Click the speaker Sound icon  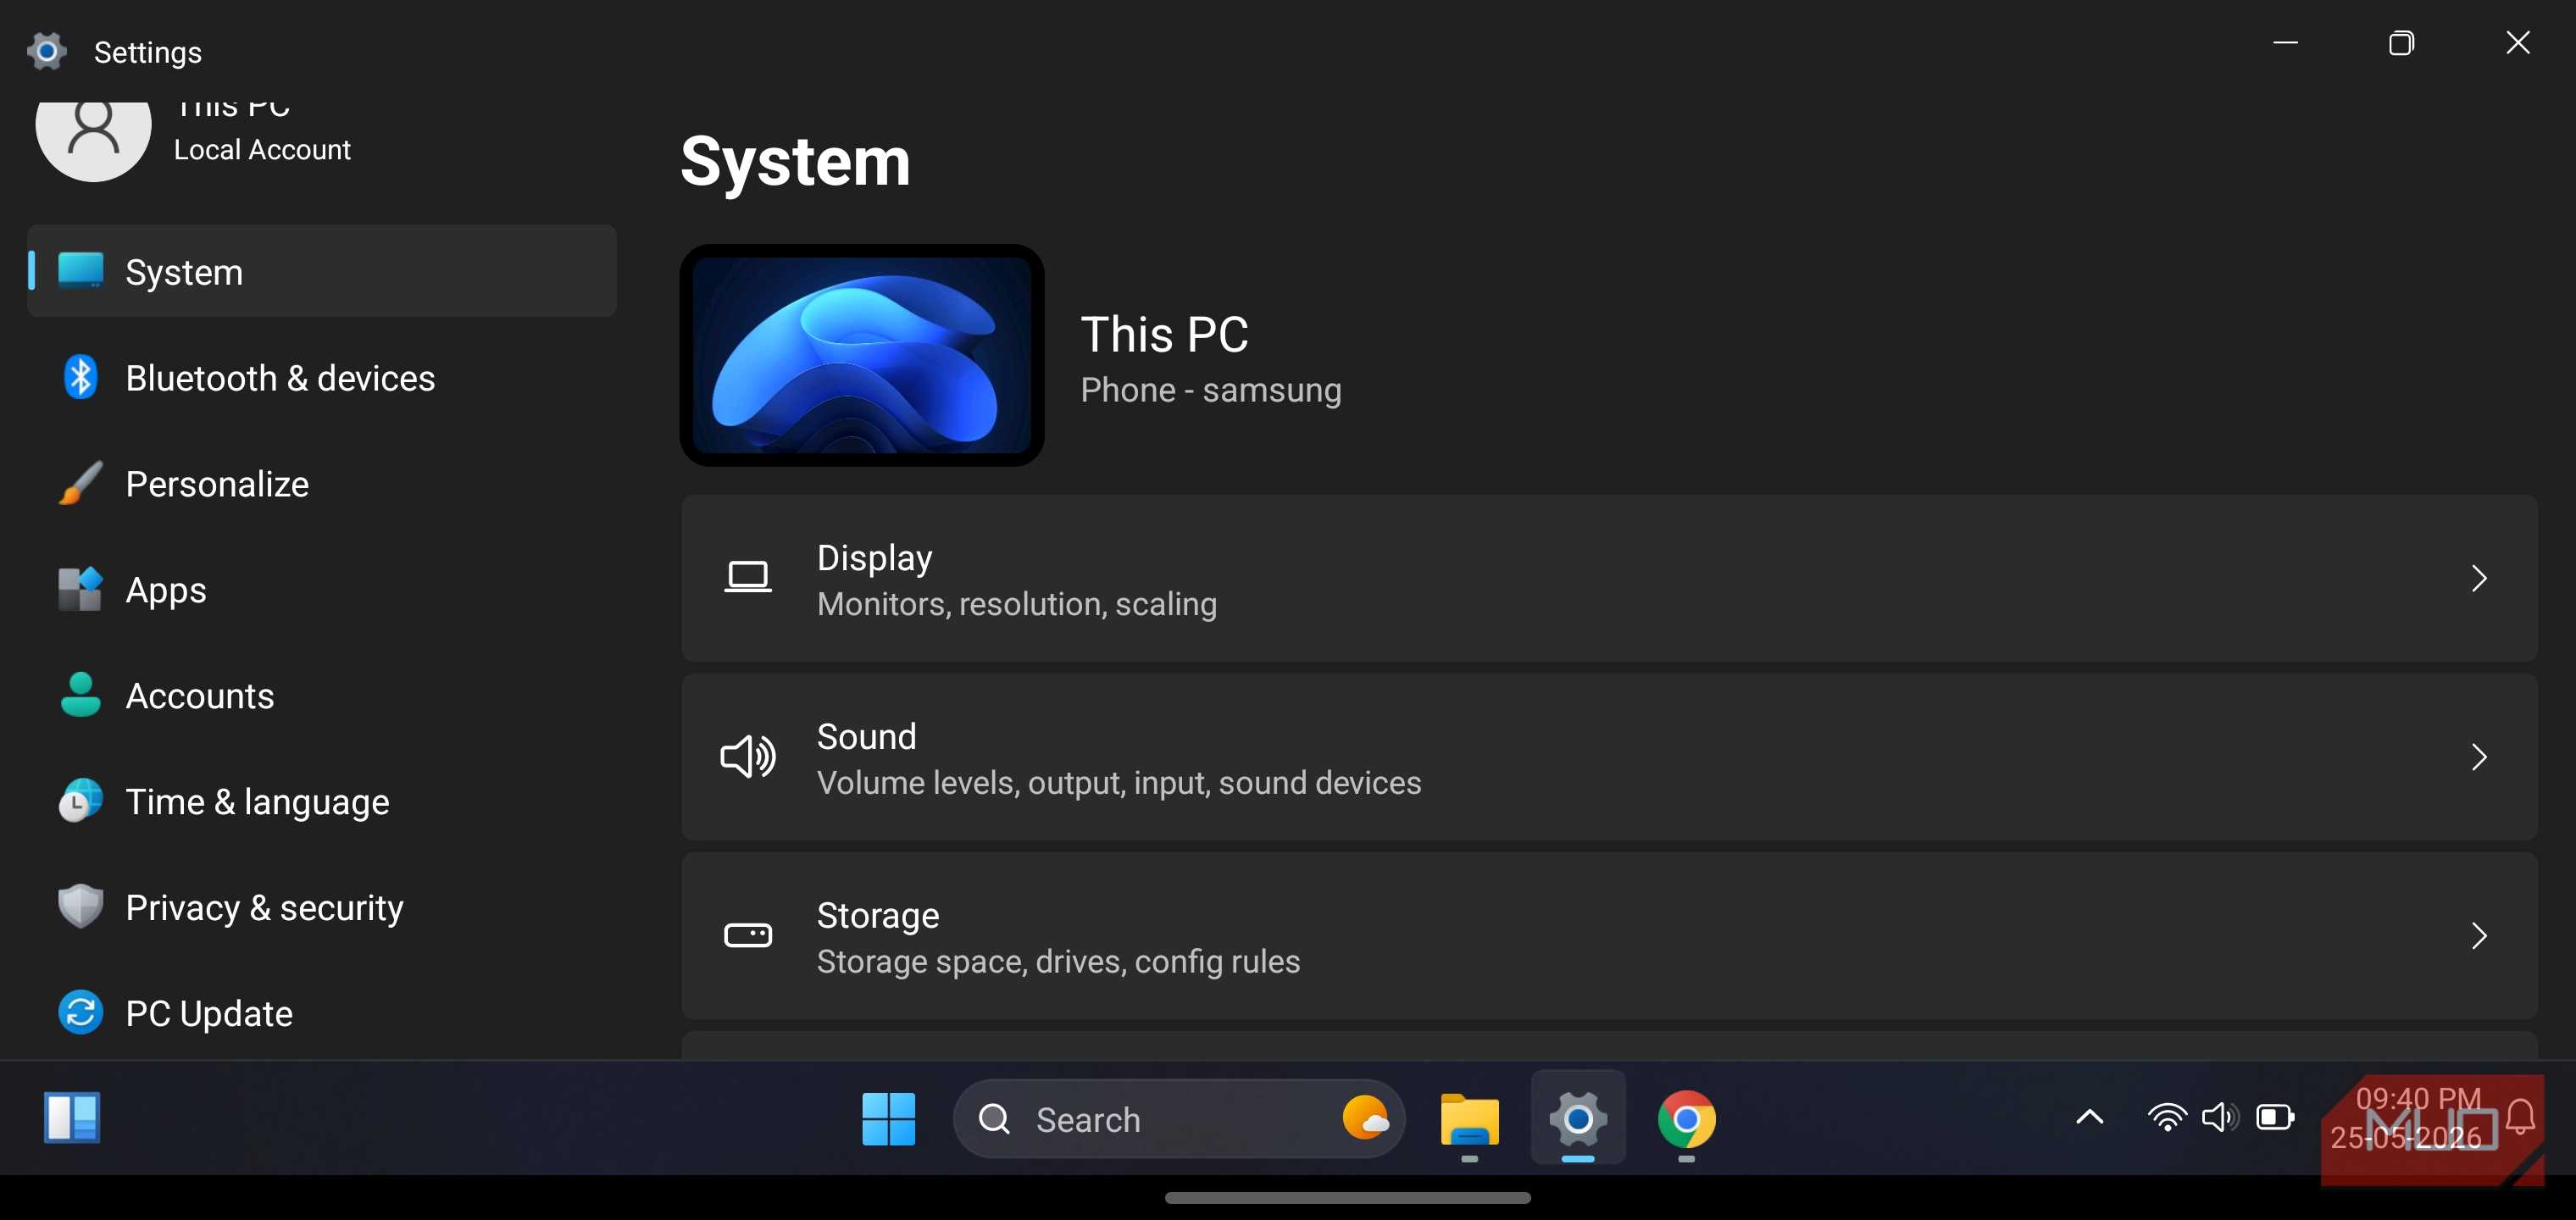click(x=748, y=757)
